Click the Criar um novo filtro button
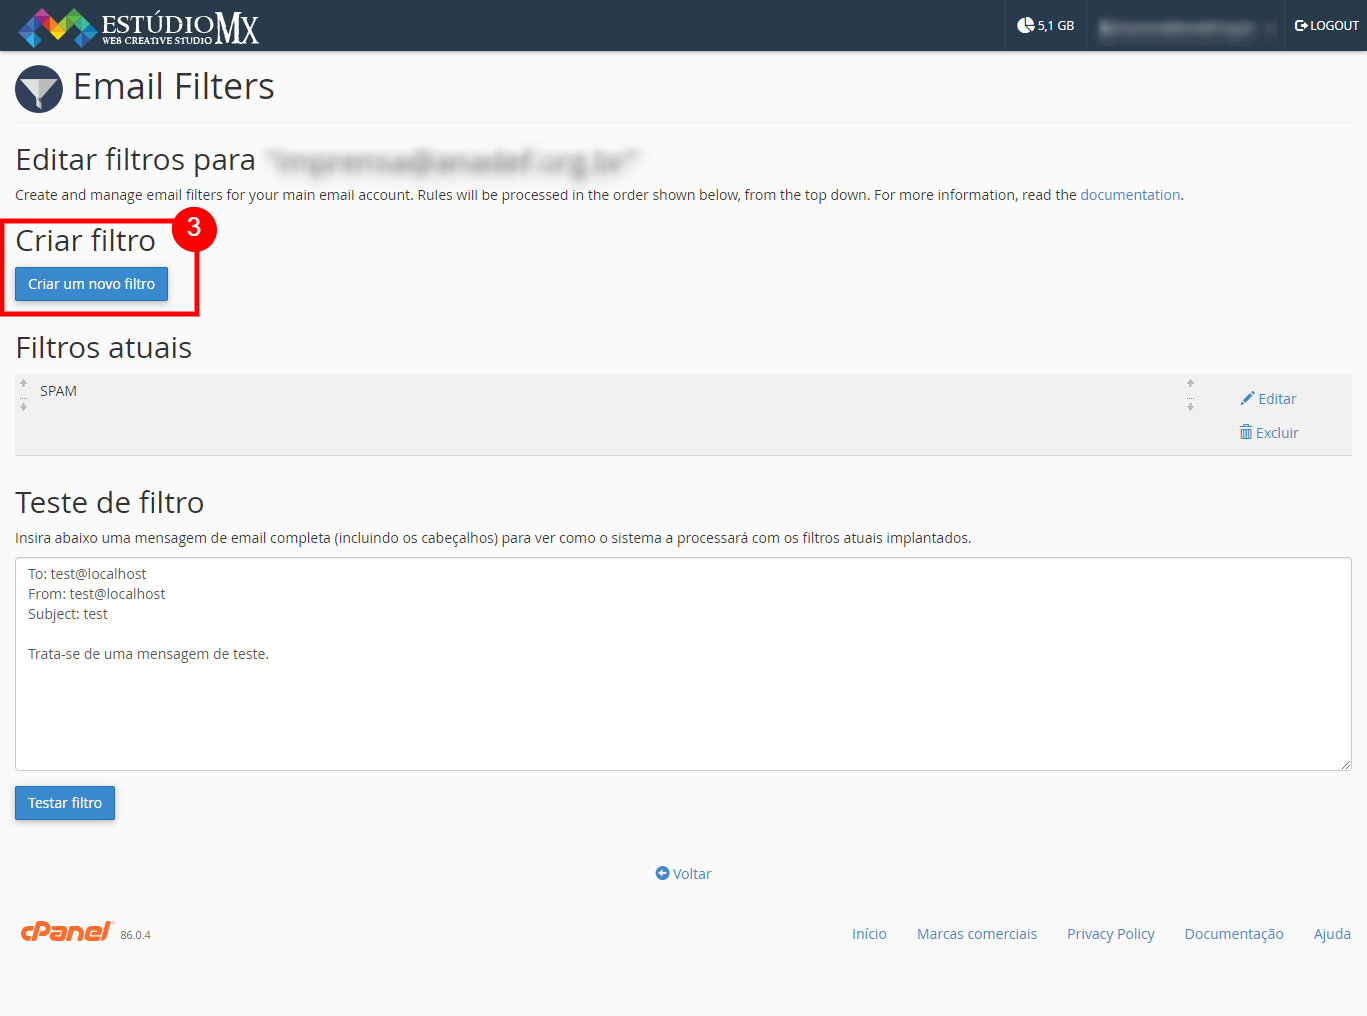1367x1016 pixels. coord(89,284)
